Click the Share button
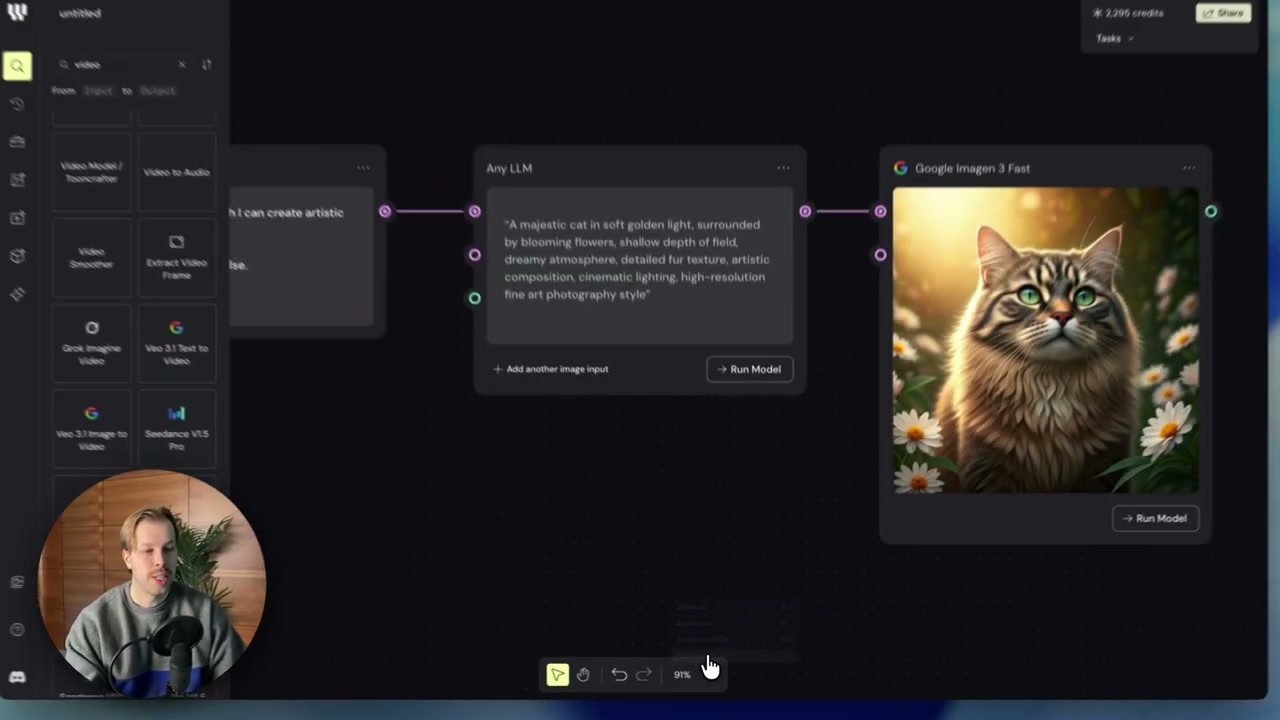Image resolution: width=1280 pixels, height=720 pixels. (x=1223, y=13)
